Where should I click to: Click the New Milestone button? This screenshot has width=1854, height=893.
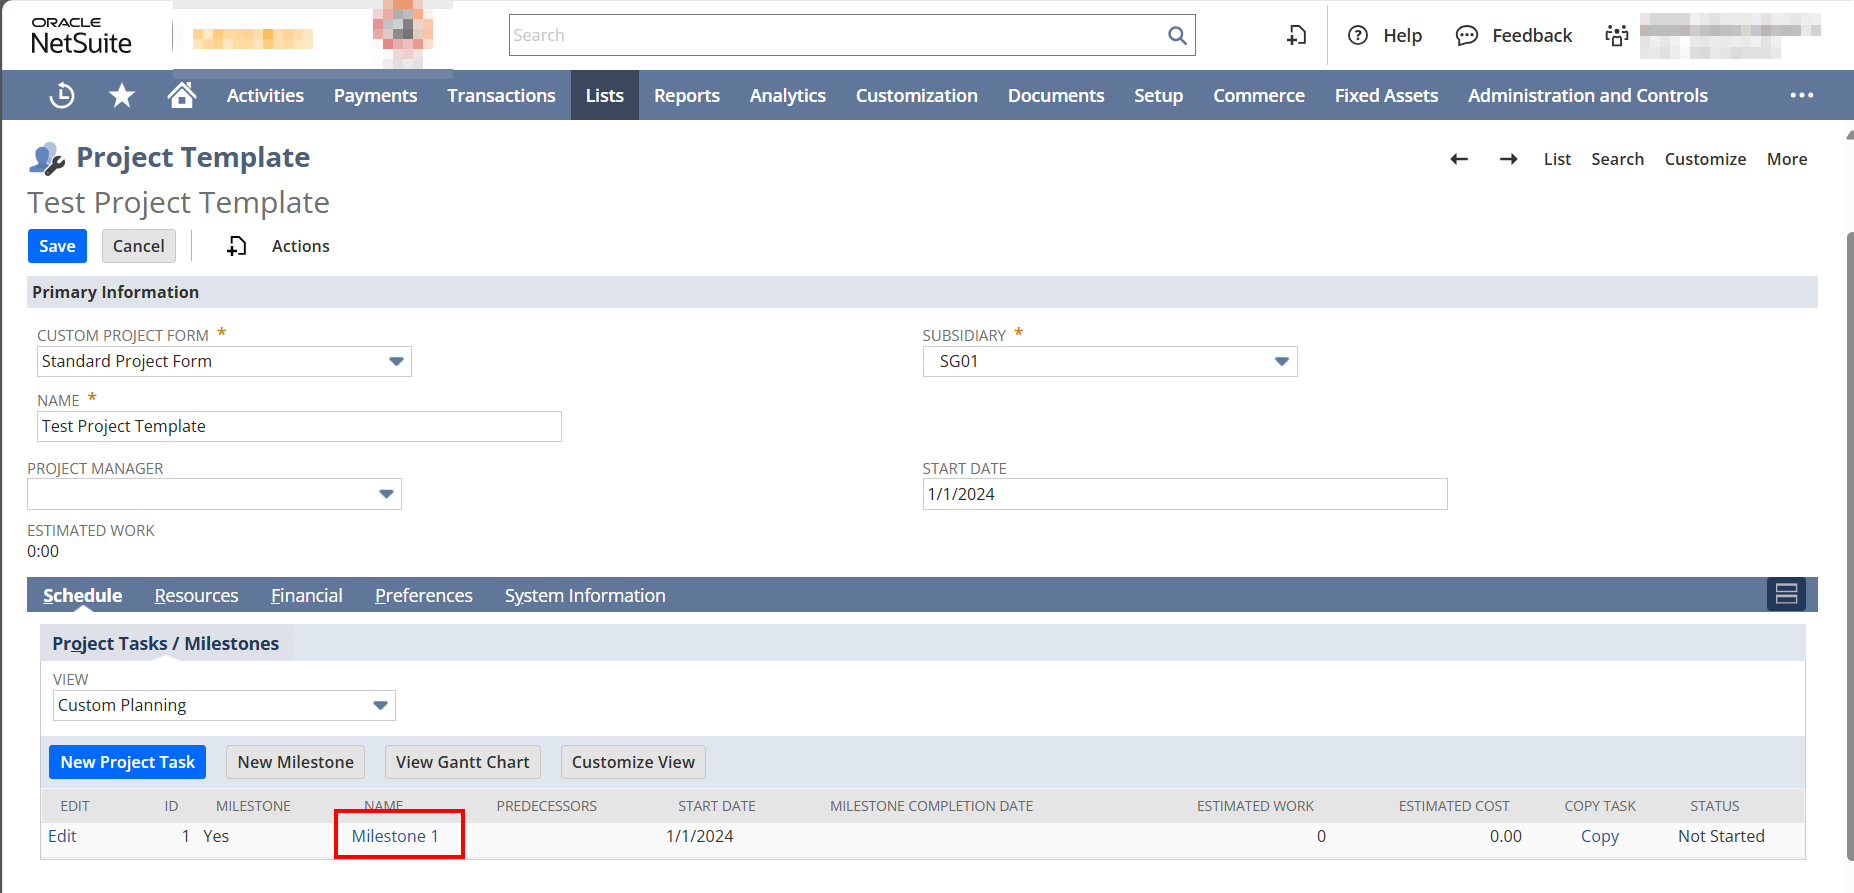(295, 762)
